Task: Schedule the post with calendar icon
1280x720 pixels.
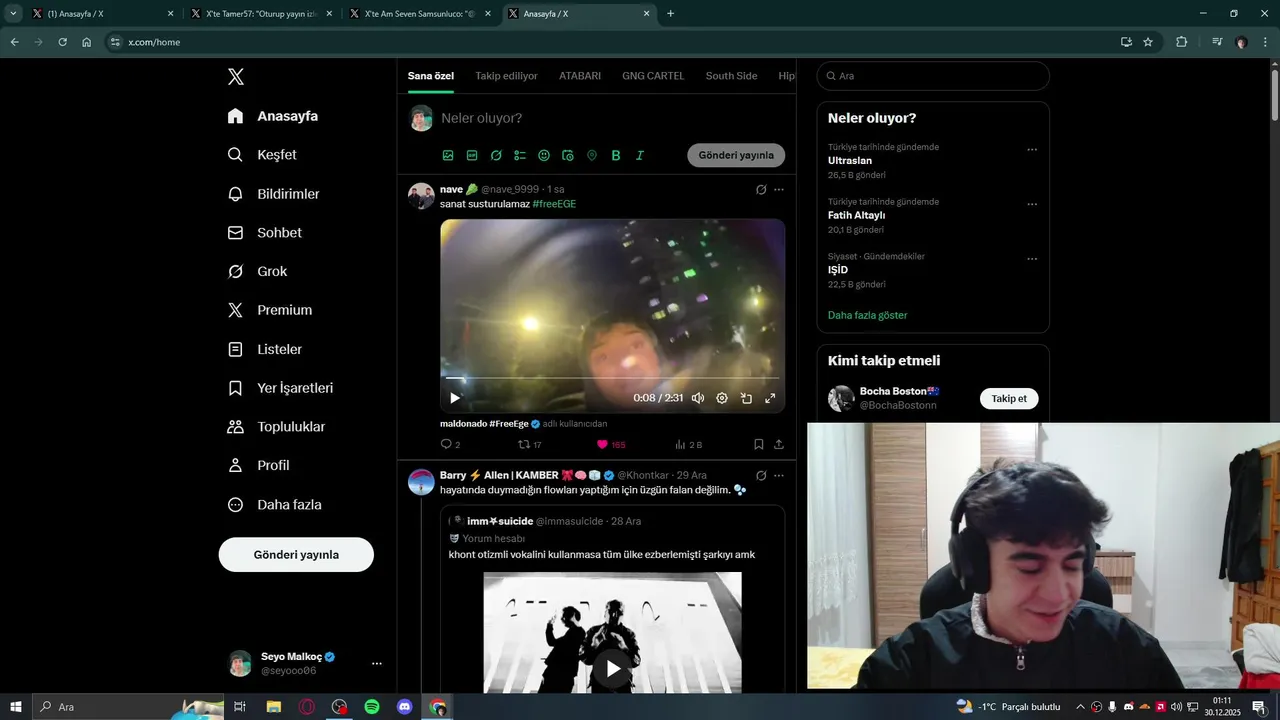Action: point(568,155)
